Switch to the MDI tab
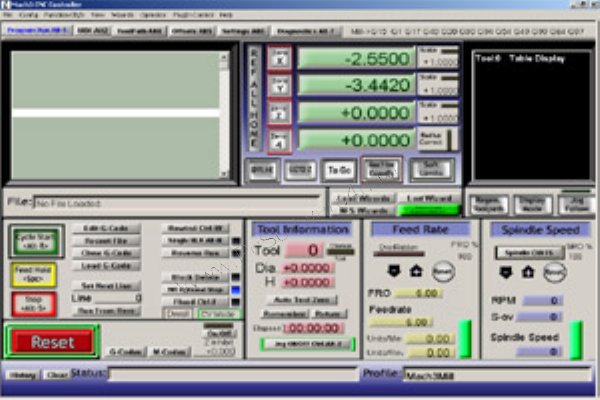This screenshot has width=600, height=400. (93, 31)
